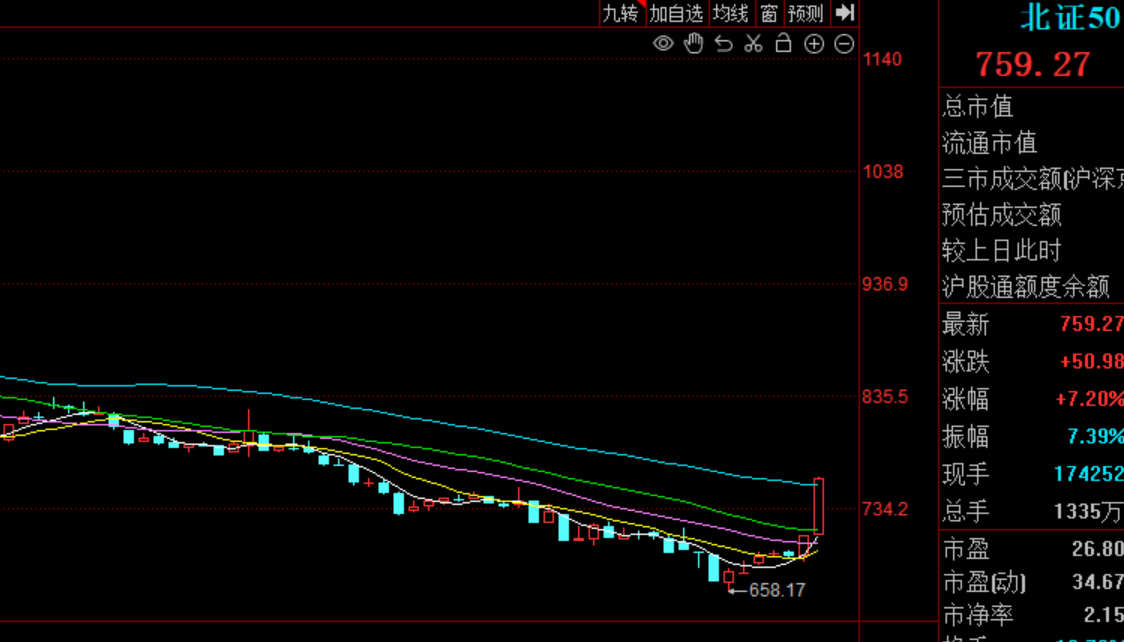Viewport: 1124px width, 642px height.
Task: Click the 734.2 price axis label
Action: tap(886, 509)
